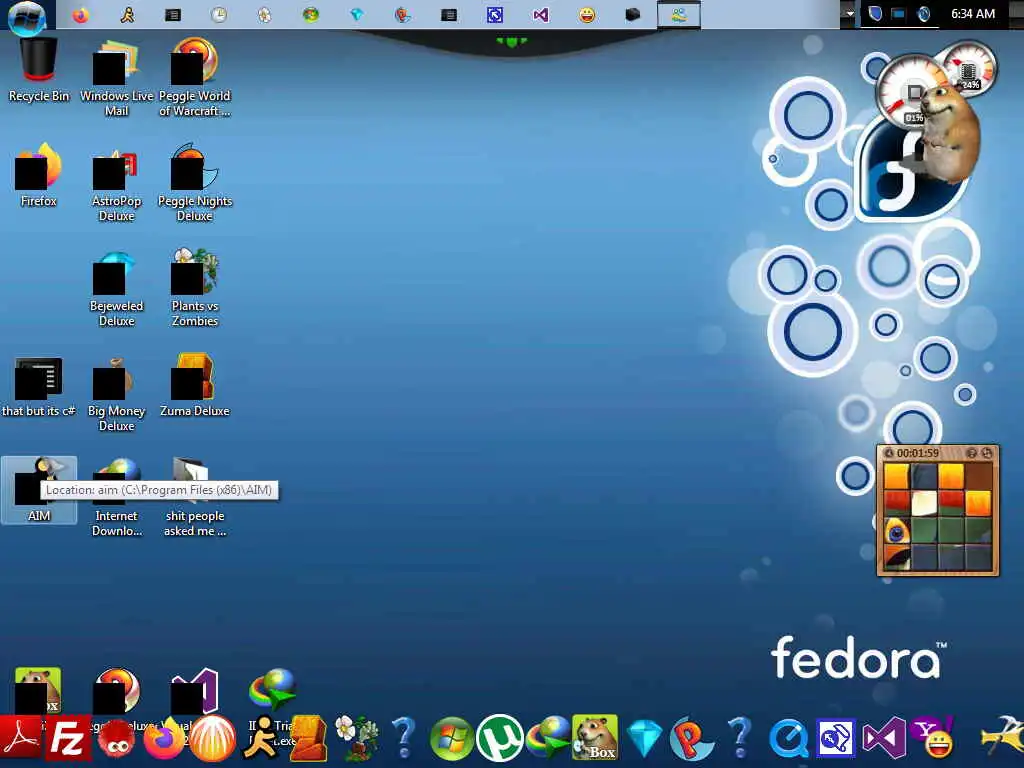Launch Windows Live Mail from the desktop
The width and height of the screenshot is (1024, 768).
pyautogui.click(x=116, y=77)
